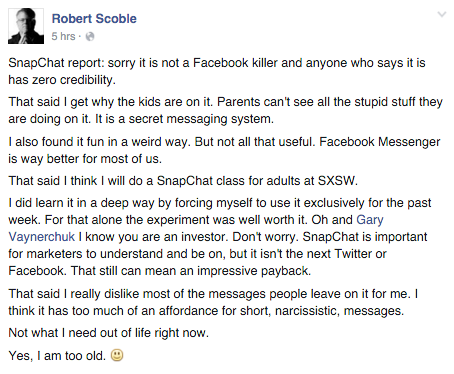Open the '5 hrs' timestamp permalink
Image resolution: width=454 pixels, height=374 pixels.
pyautogui.click(x=63, y=36)
